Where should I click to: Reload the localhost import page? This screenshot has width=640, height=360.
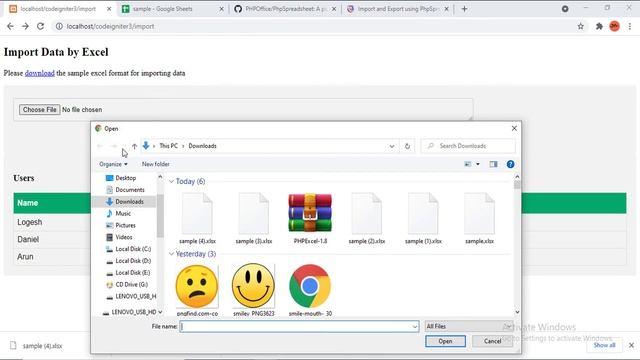coord(40,26)
